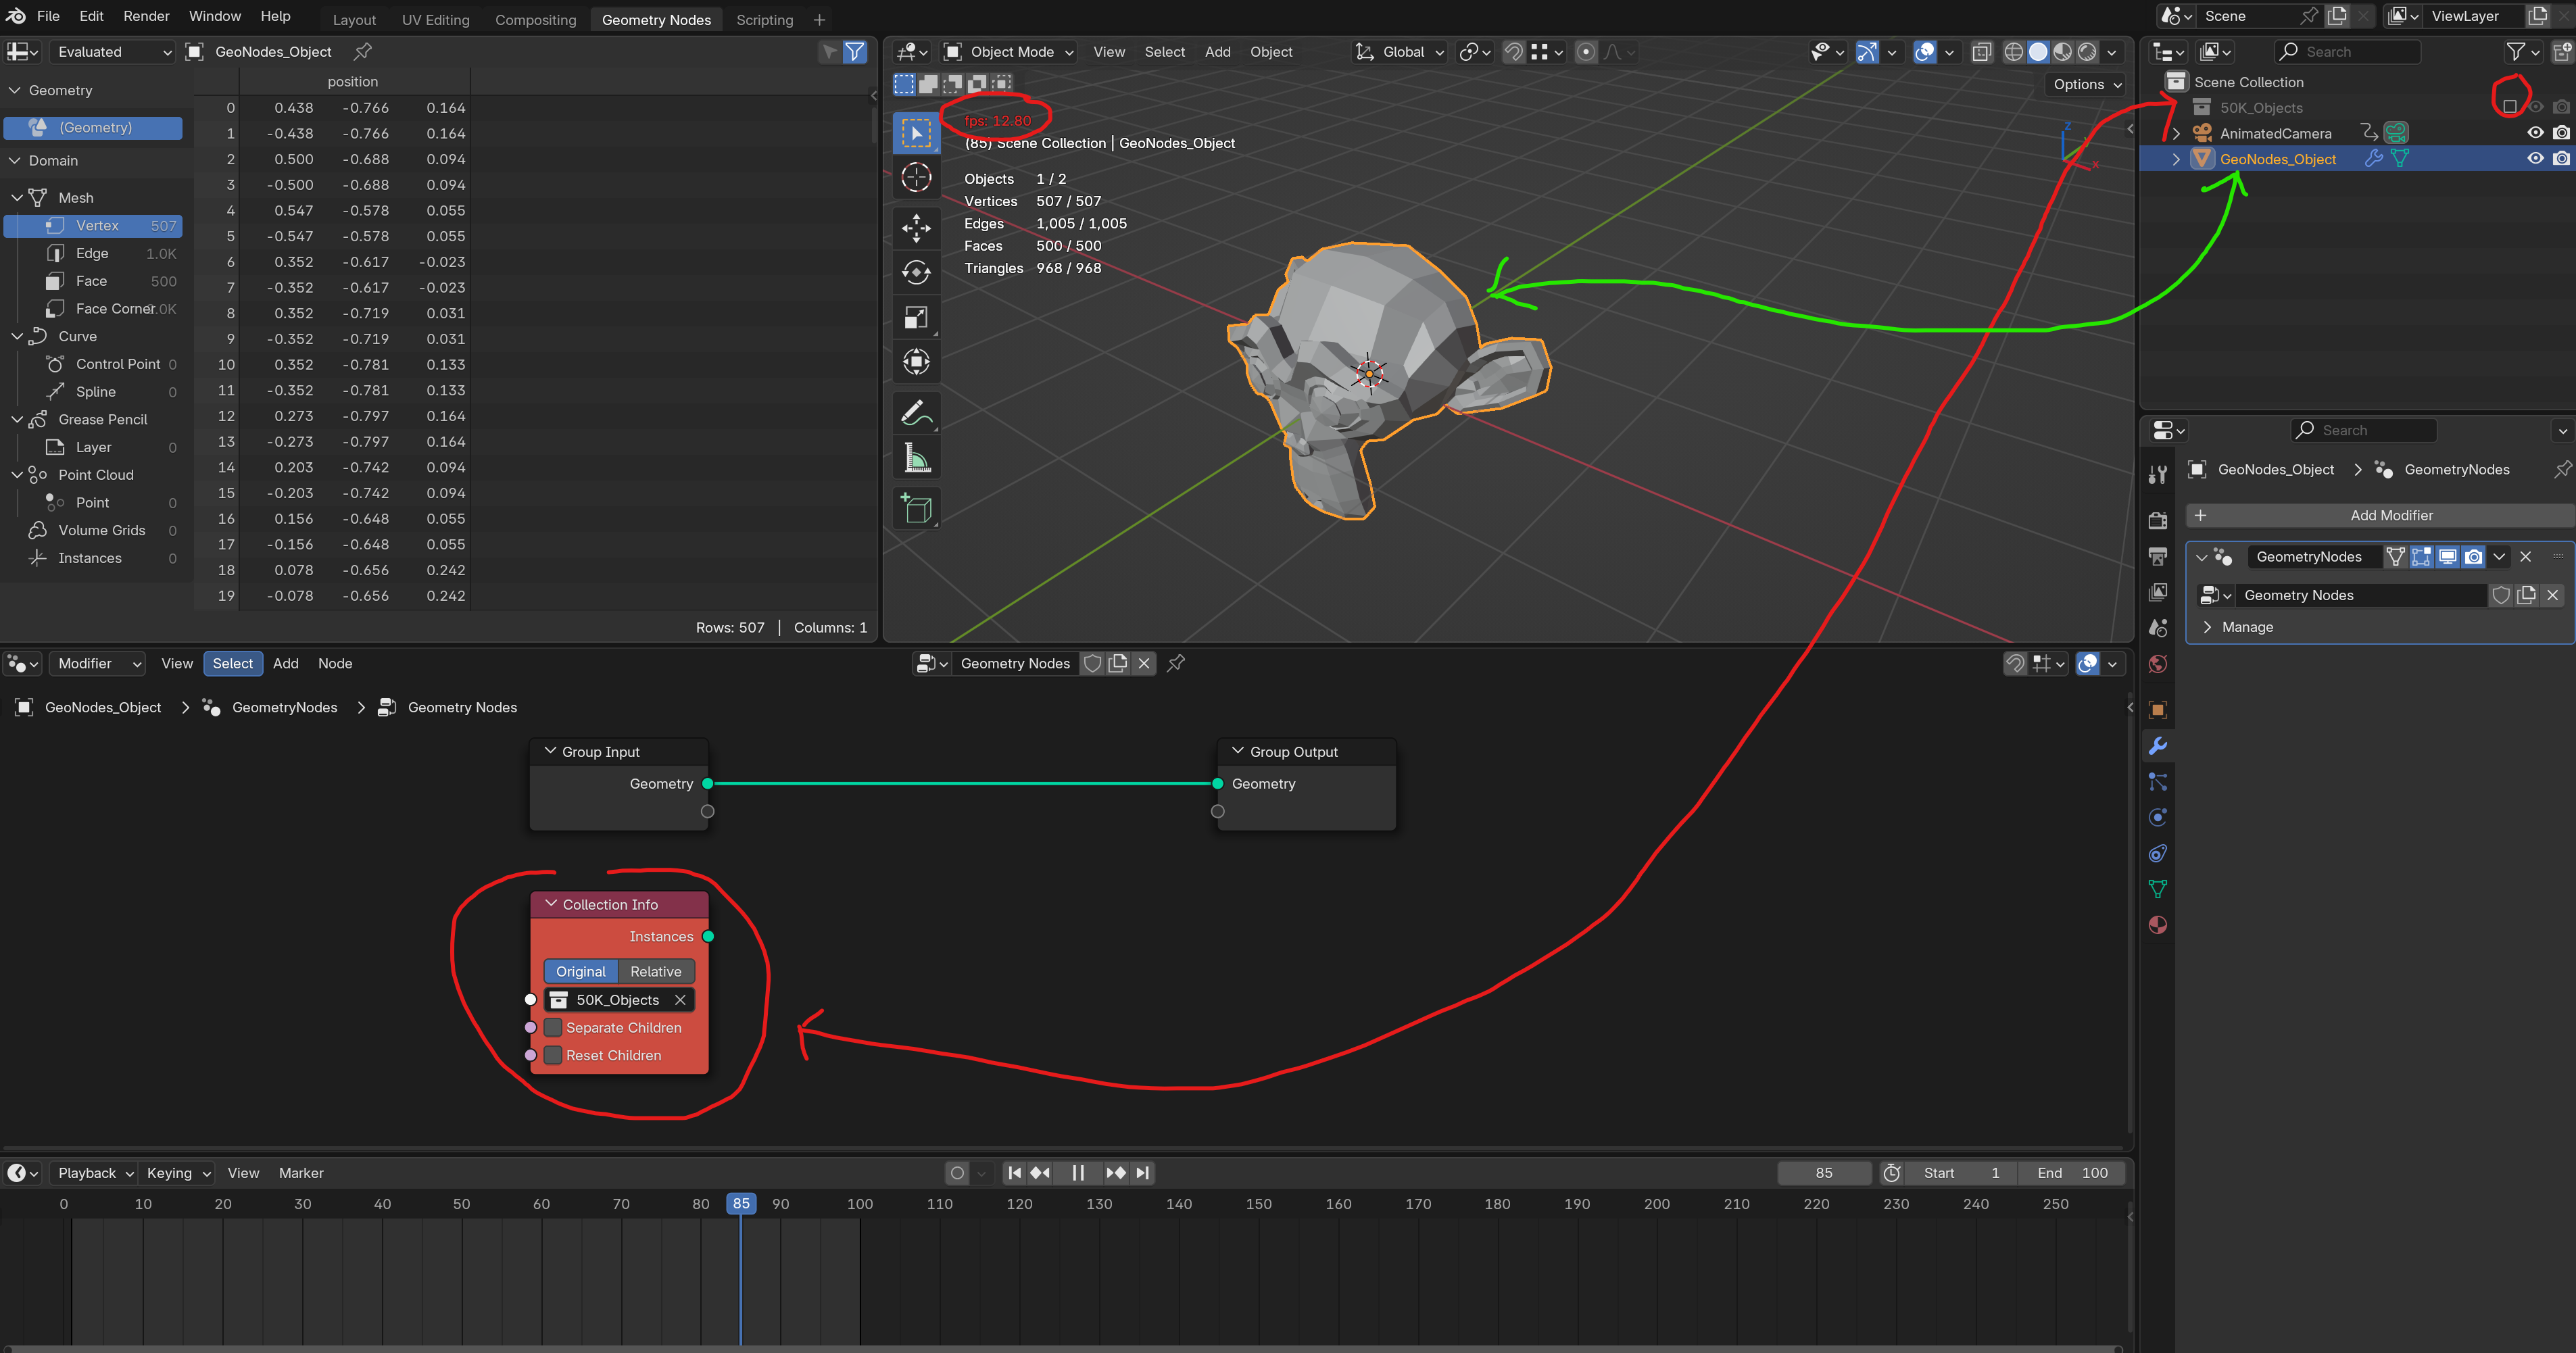This screenshot has width=2576, height=1353.
Task: Open the Material properties tab icon
Action: 2158,925
